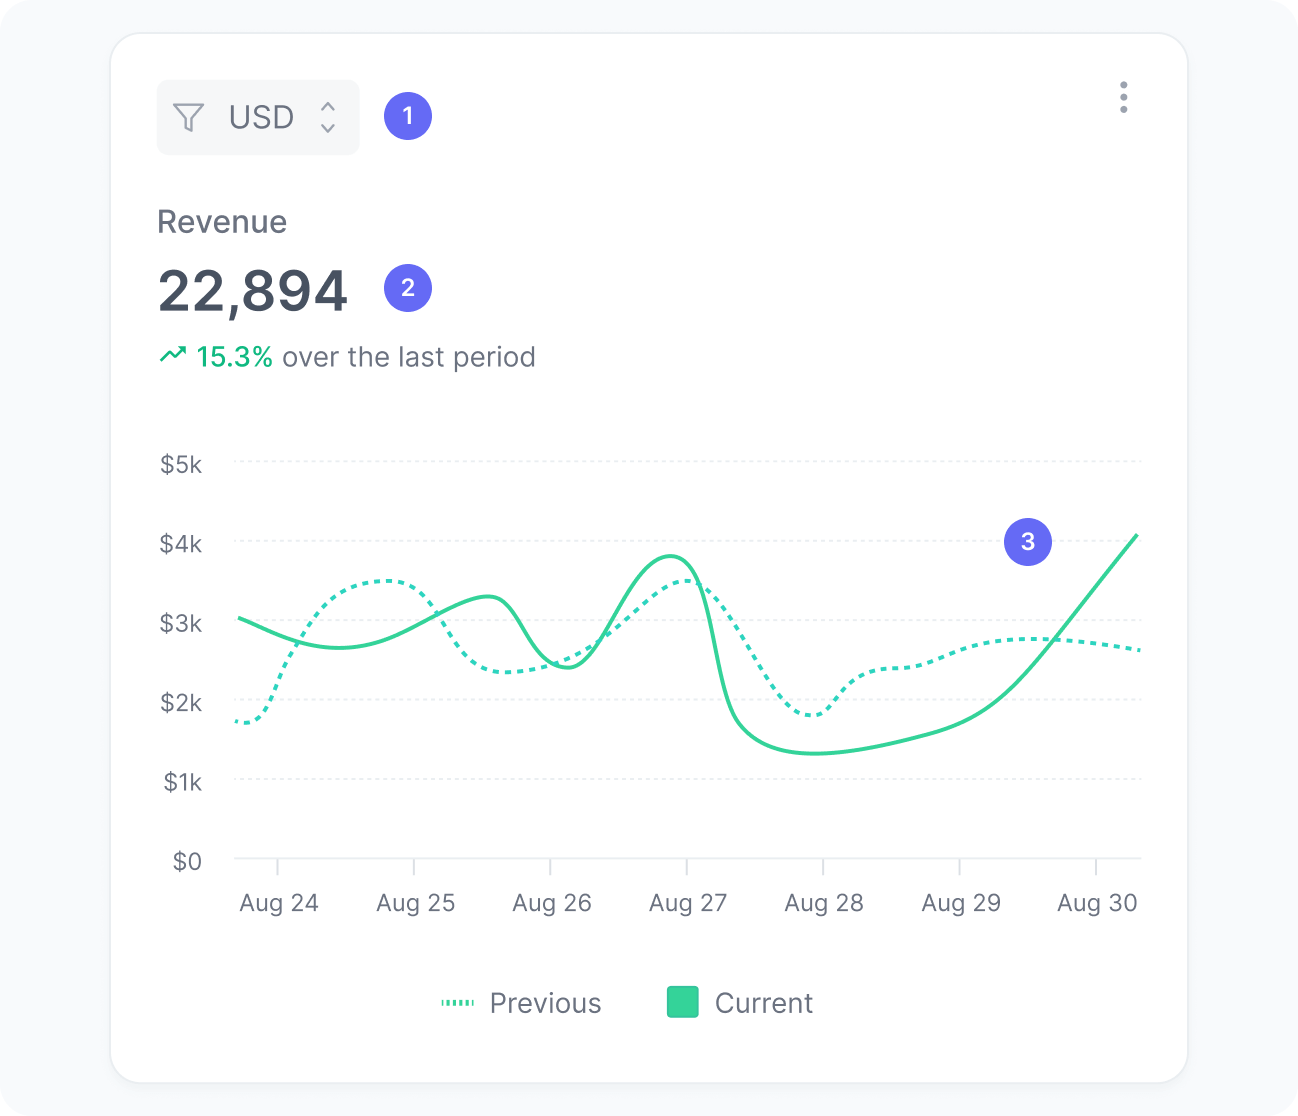Click the $5k gridline label

(181, 464)
